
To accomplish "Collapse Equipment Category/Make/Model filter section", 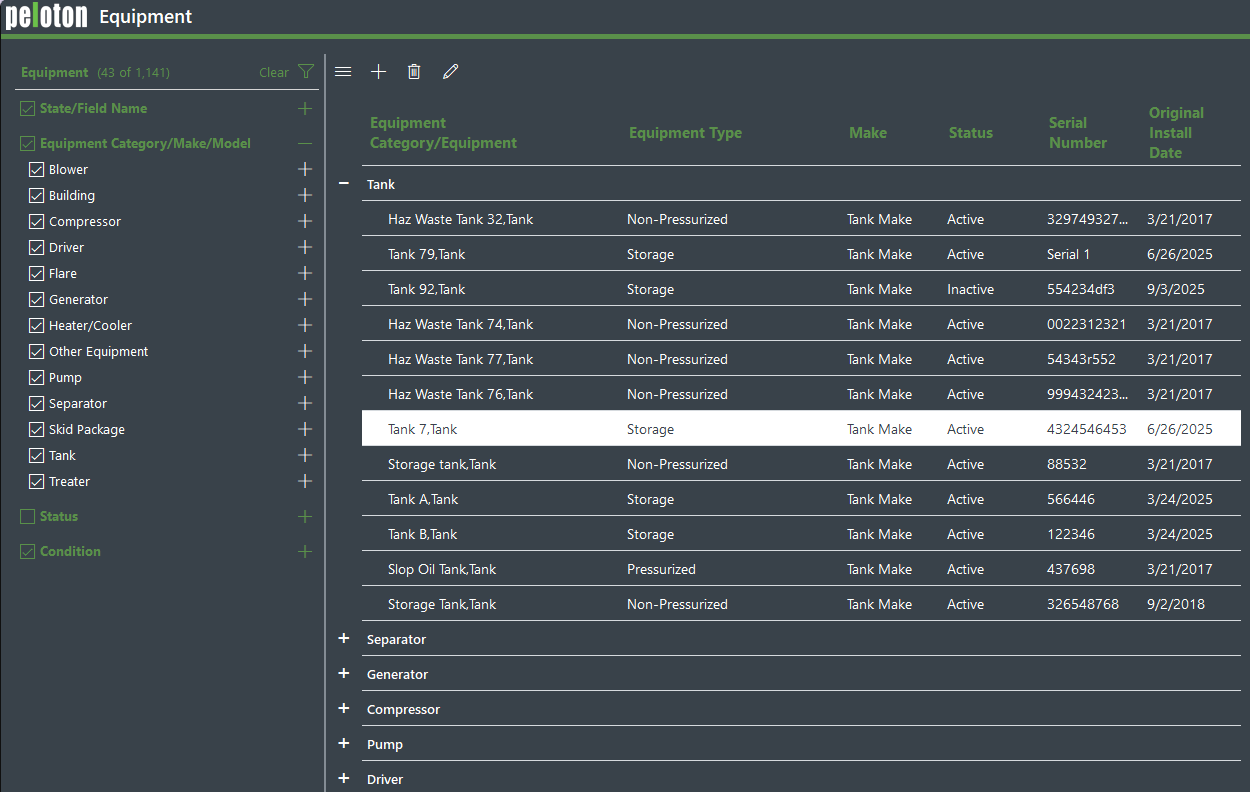I will [305, 144].
